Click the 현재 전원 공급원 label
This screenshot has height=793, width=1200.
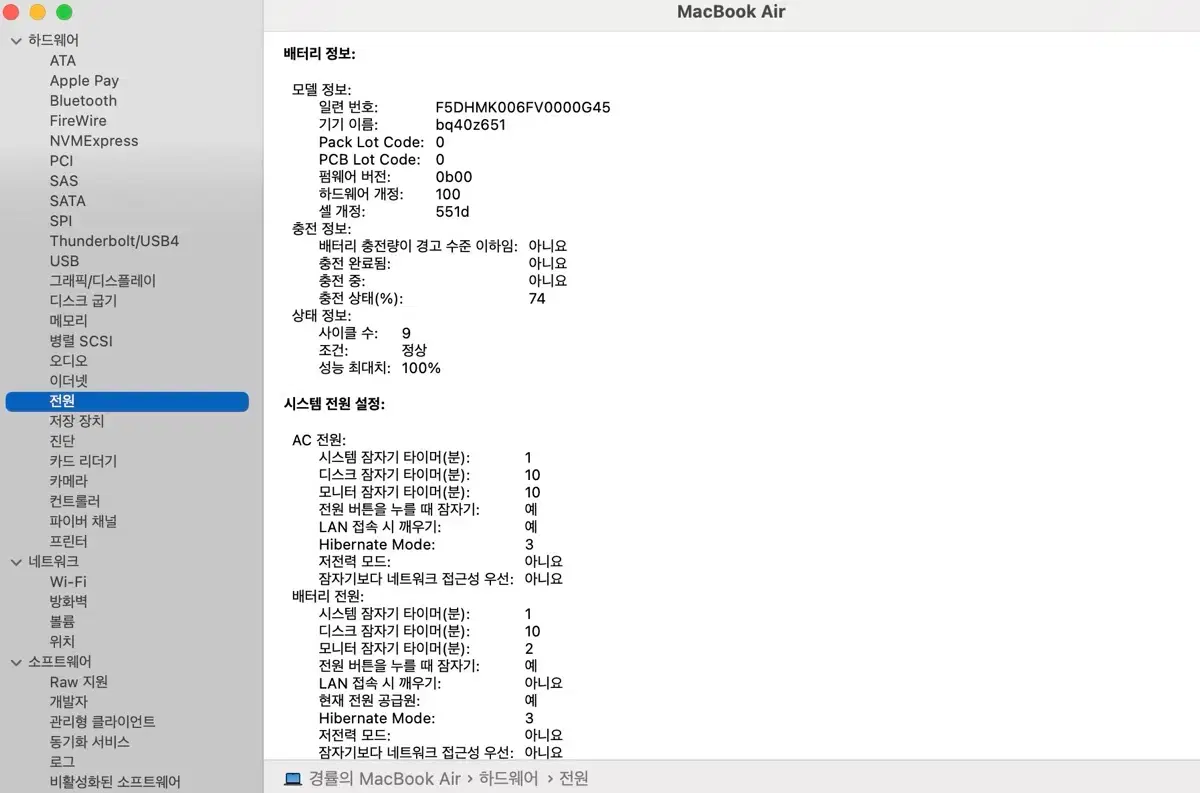click(x=369, y=700)
